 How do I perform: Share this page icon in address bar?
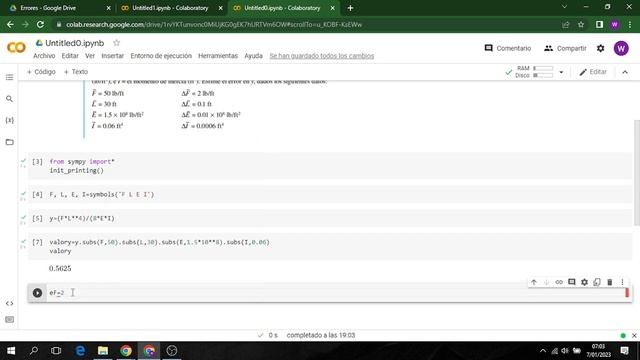pos(566,24)
